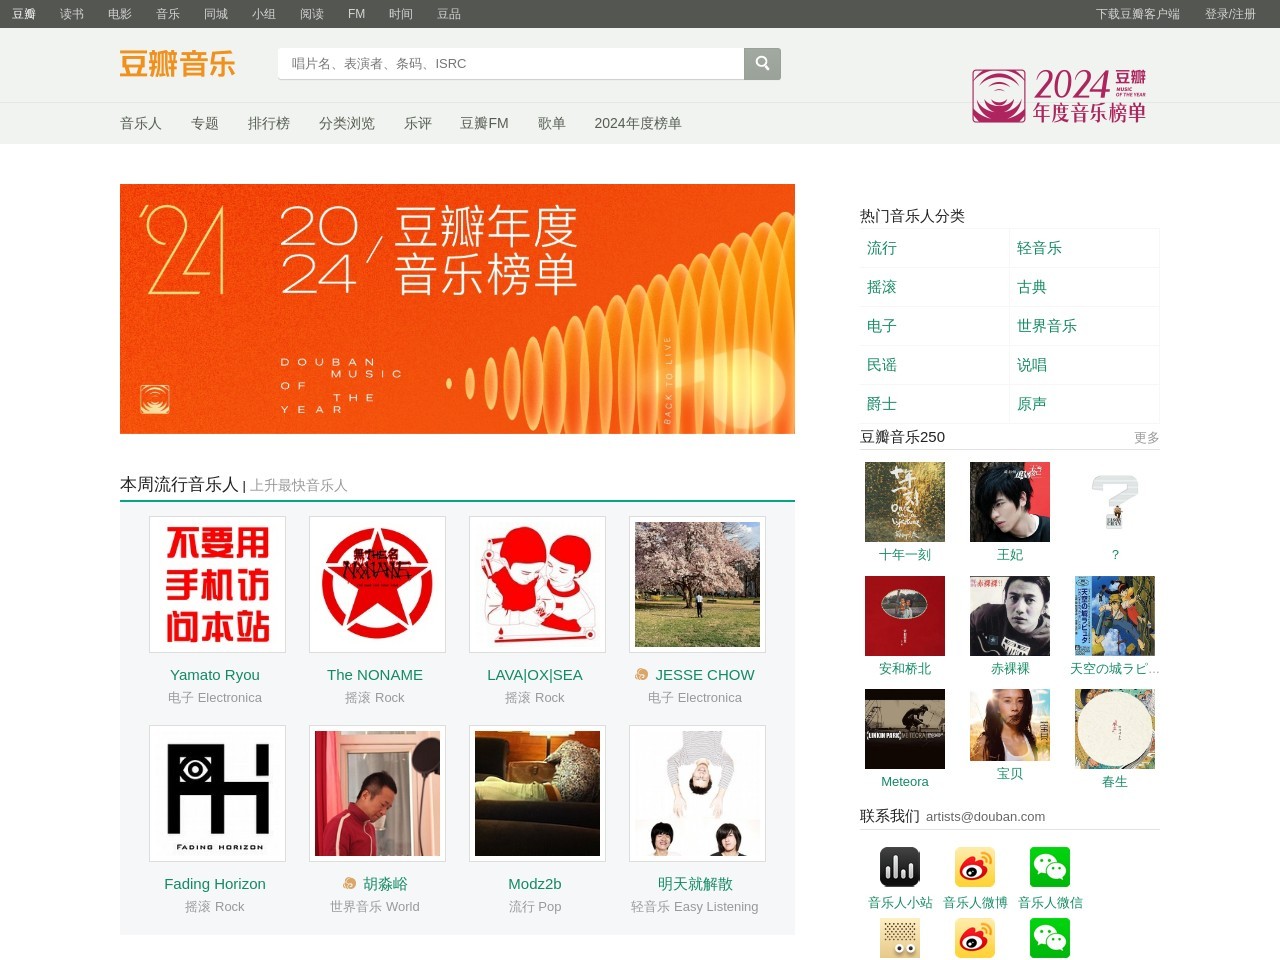Open the 安和桥北 album cover
Image resolution: width=1280 pixels, height=960 pixels.
tap(905, 616)
